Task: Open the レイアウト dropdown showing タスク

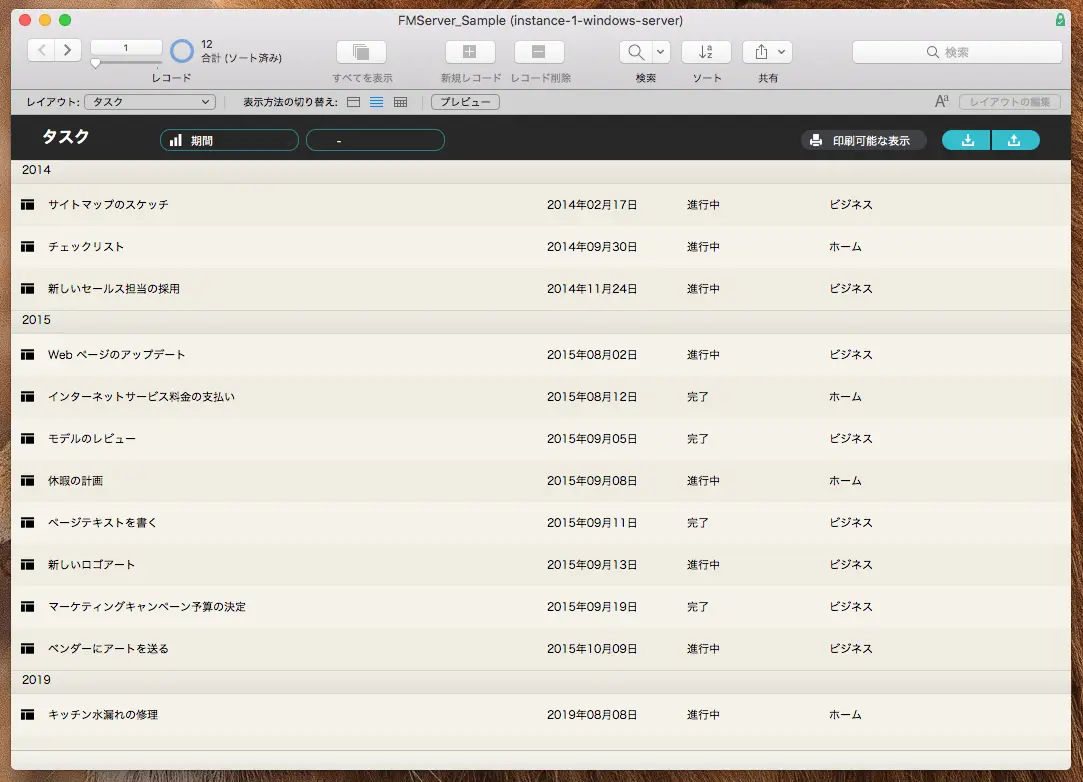Action: pos(148,101)
